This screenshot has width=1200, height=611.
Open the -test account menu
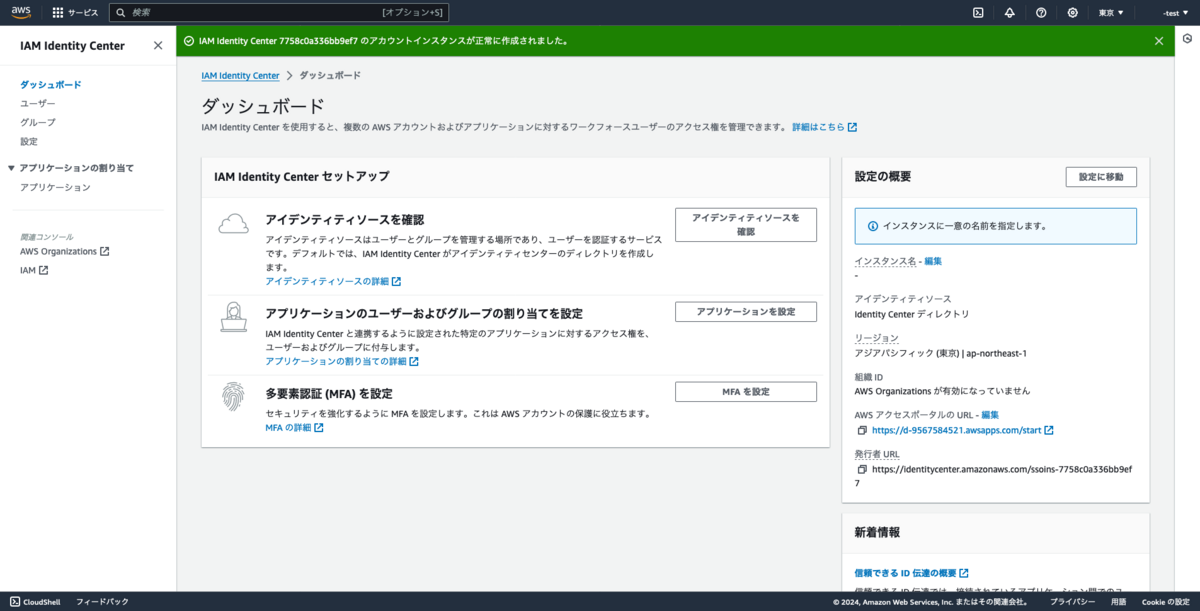click(1176, 13)
